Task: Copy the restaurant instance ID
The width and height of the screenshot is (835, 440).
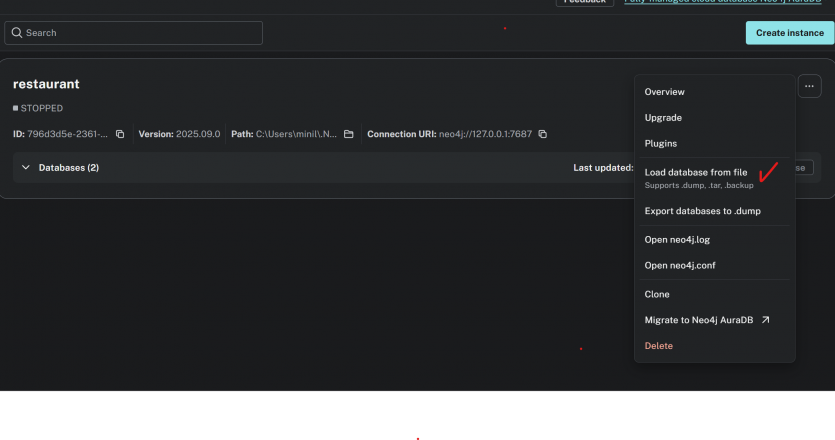Action: [x=120, y=134]
